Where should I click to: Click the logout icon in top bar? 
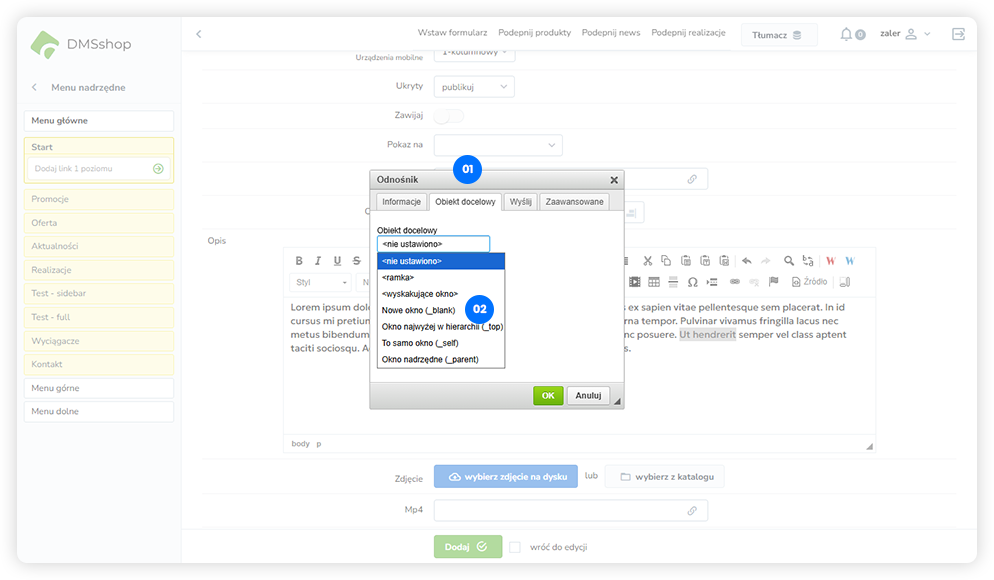pos(958,34)
